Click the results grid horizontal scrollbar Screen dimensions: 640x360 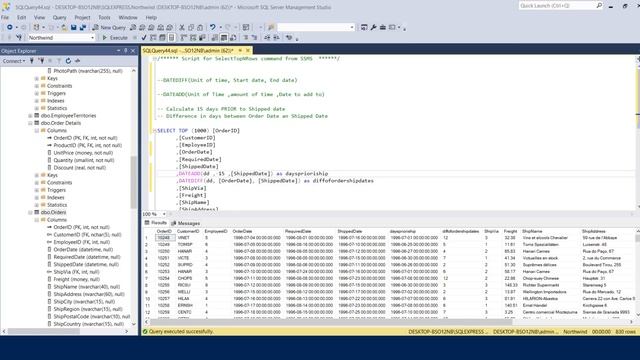coord(331,322)
